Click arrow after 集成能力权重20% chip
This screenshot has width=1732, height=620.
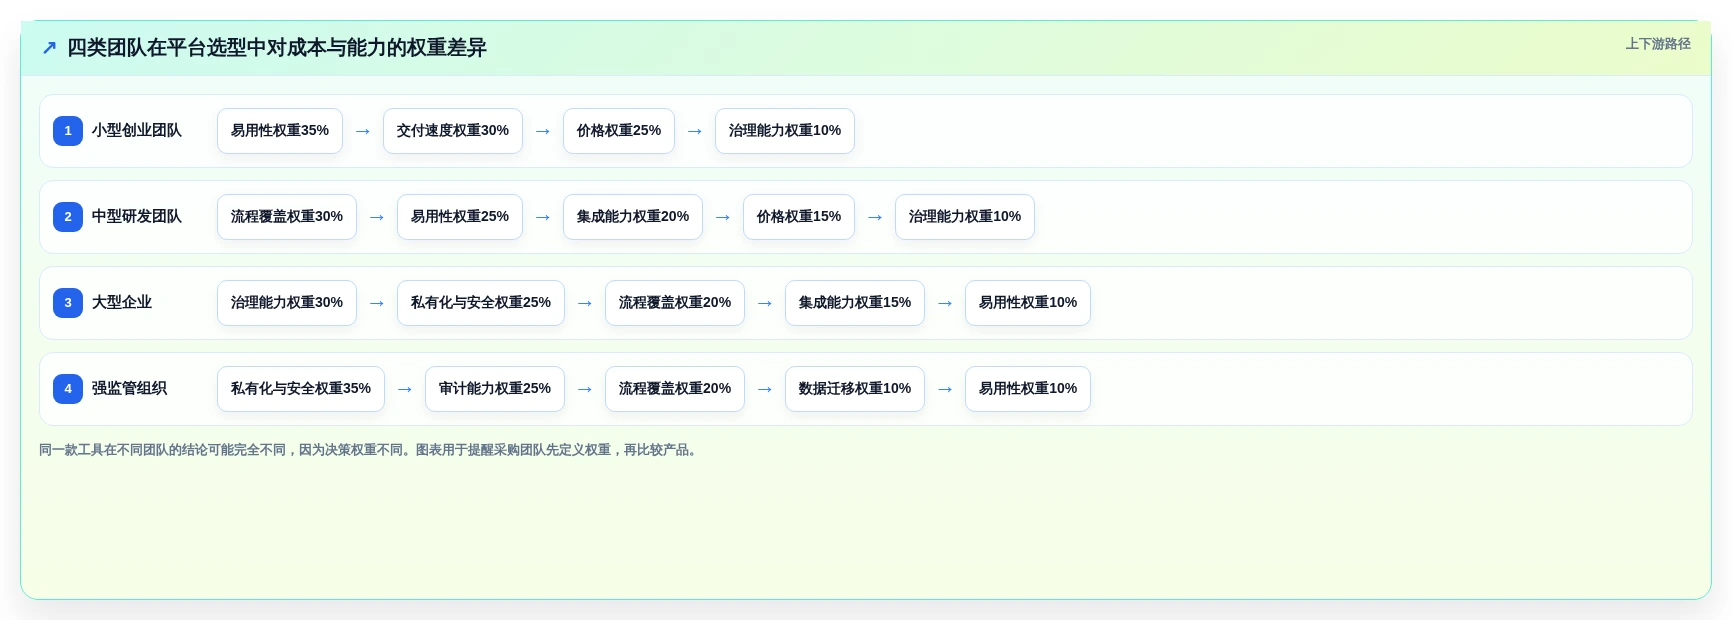click(x=723, y=217)
